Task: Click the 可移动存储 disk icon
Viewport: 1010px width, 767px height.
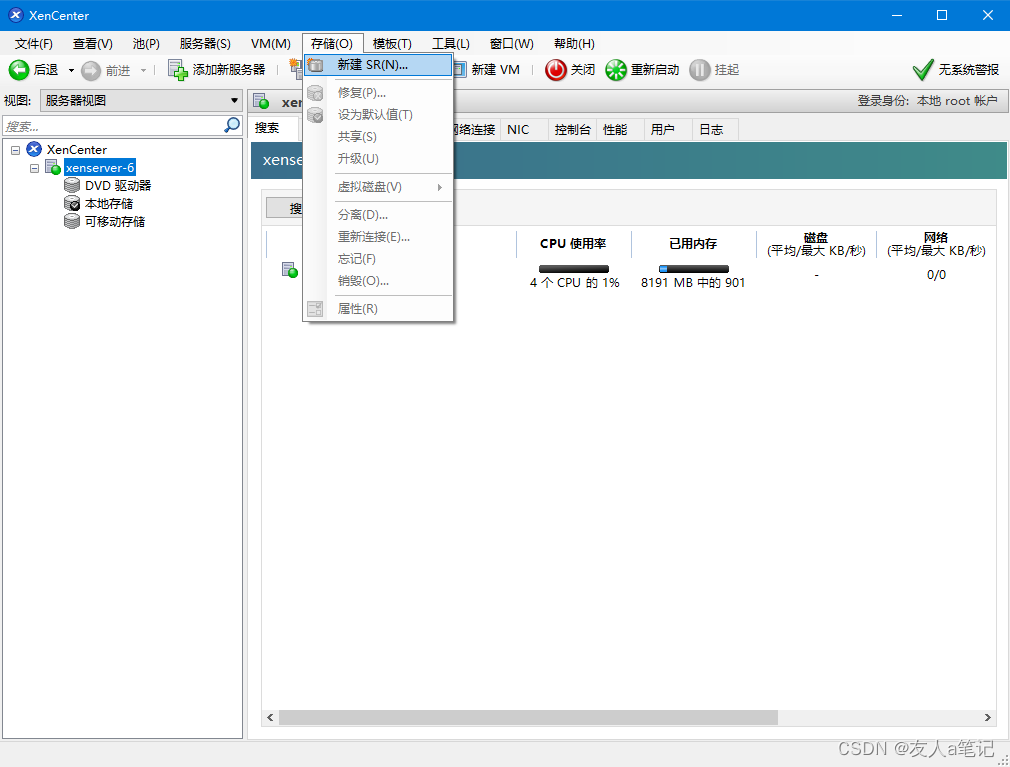Action: coord(72,222)
